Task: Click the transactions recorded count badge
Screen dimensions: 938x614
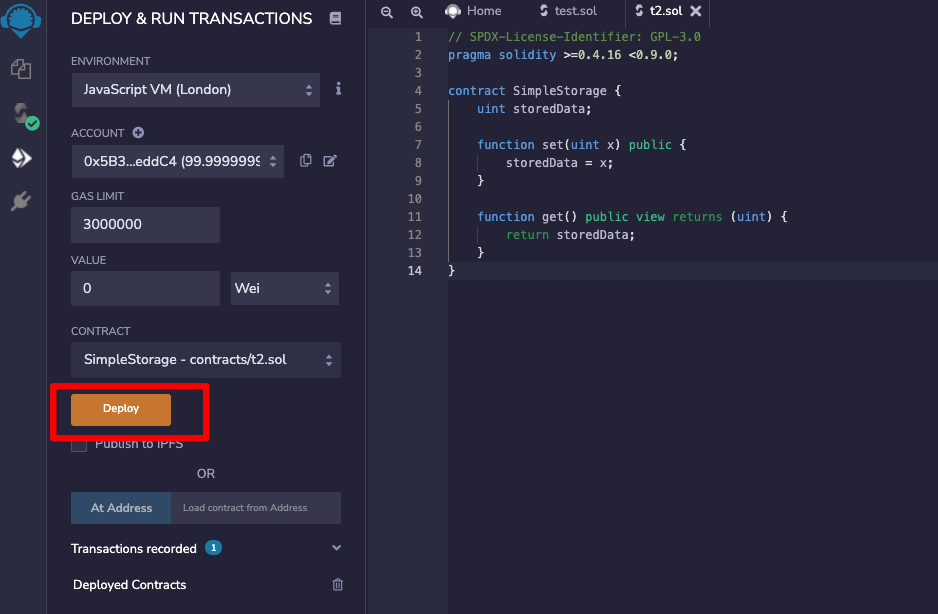Action: pos(214,548)
